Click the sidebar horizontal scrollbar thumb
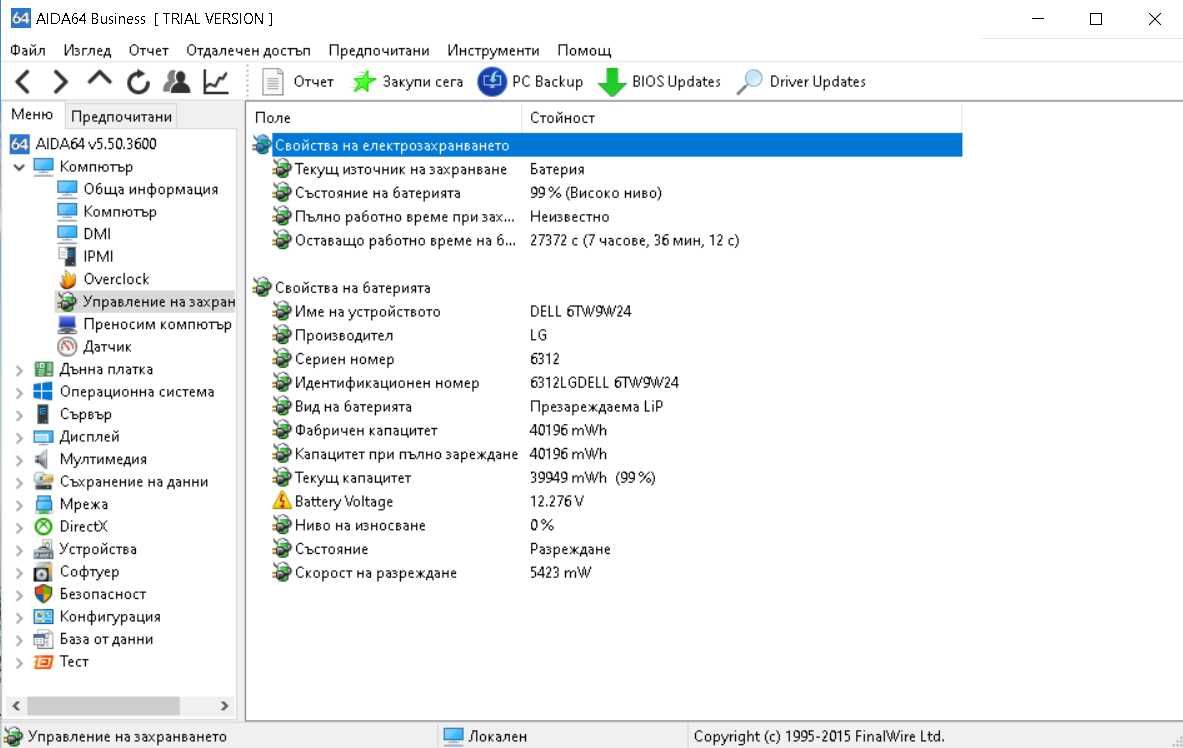The image size is (1183, 748). pos(103,706)
